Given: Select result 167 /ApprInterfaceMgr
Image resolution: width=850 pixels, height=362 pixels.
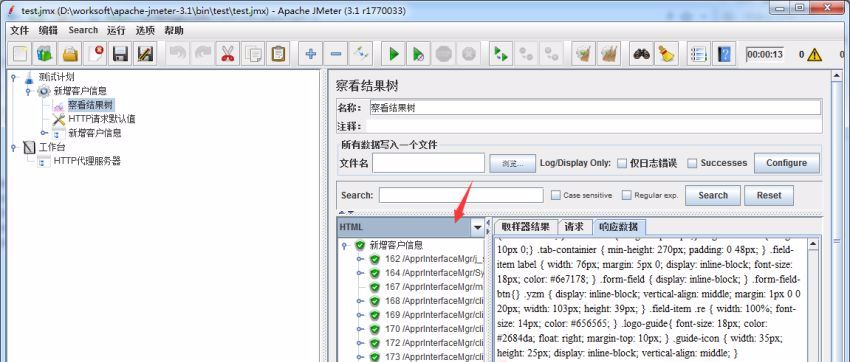Looking at the screenshot, I should tap(434, 287).
